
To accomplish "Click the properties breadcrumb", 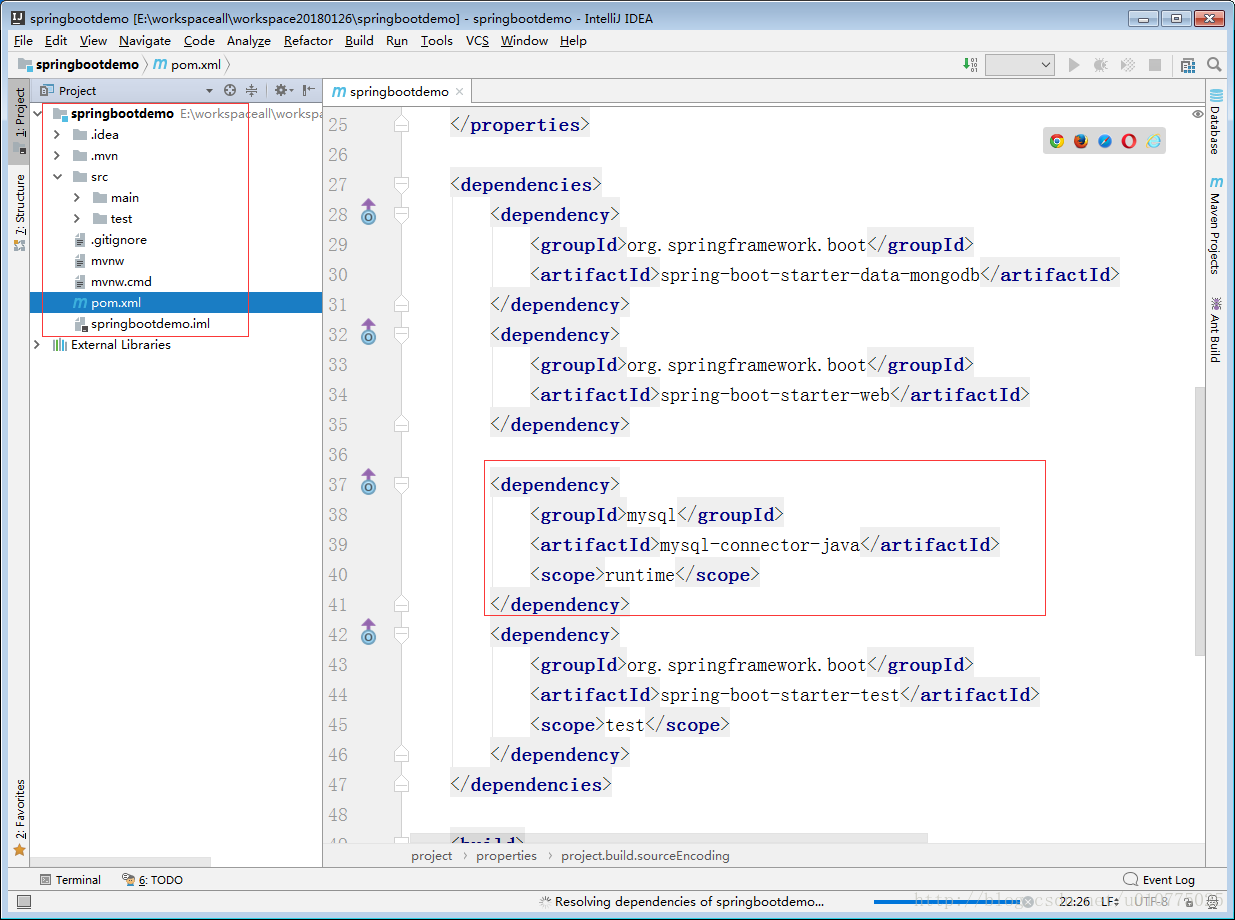I will 506,855.
